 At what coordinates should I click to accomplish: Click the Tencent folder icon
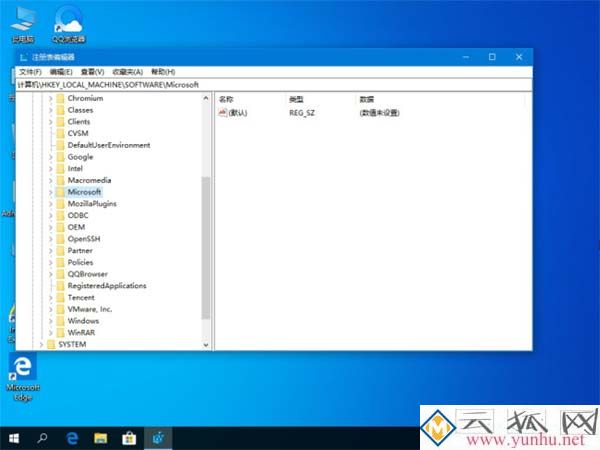60,297
